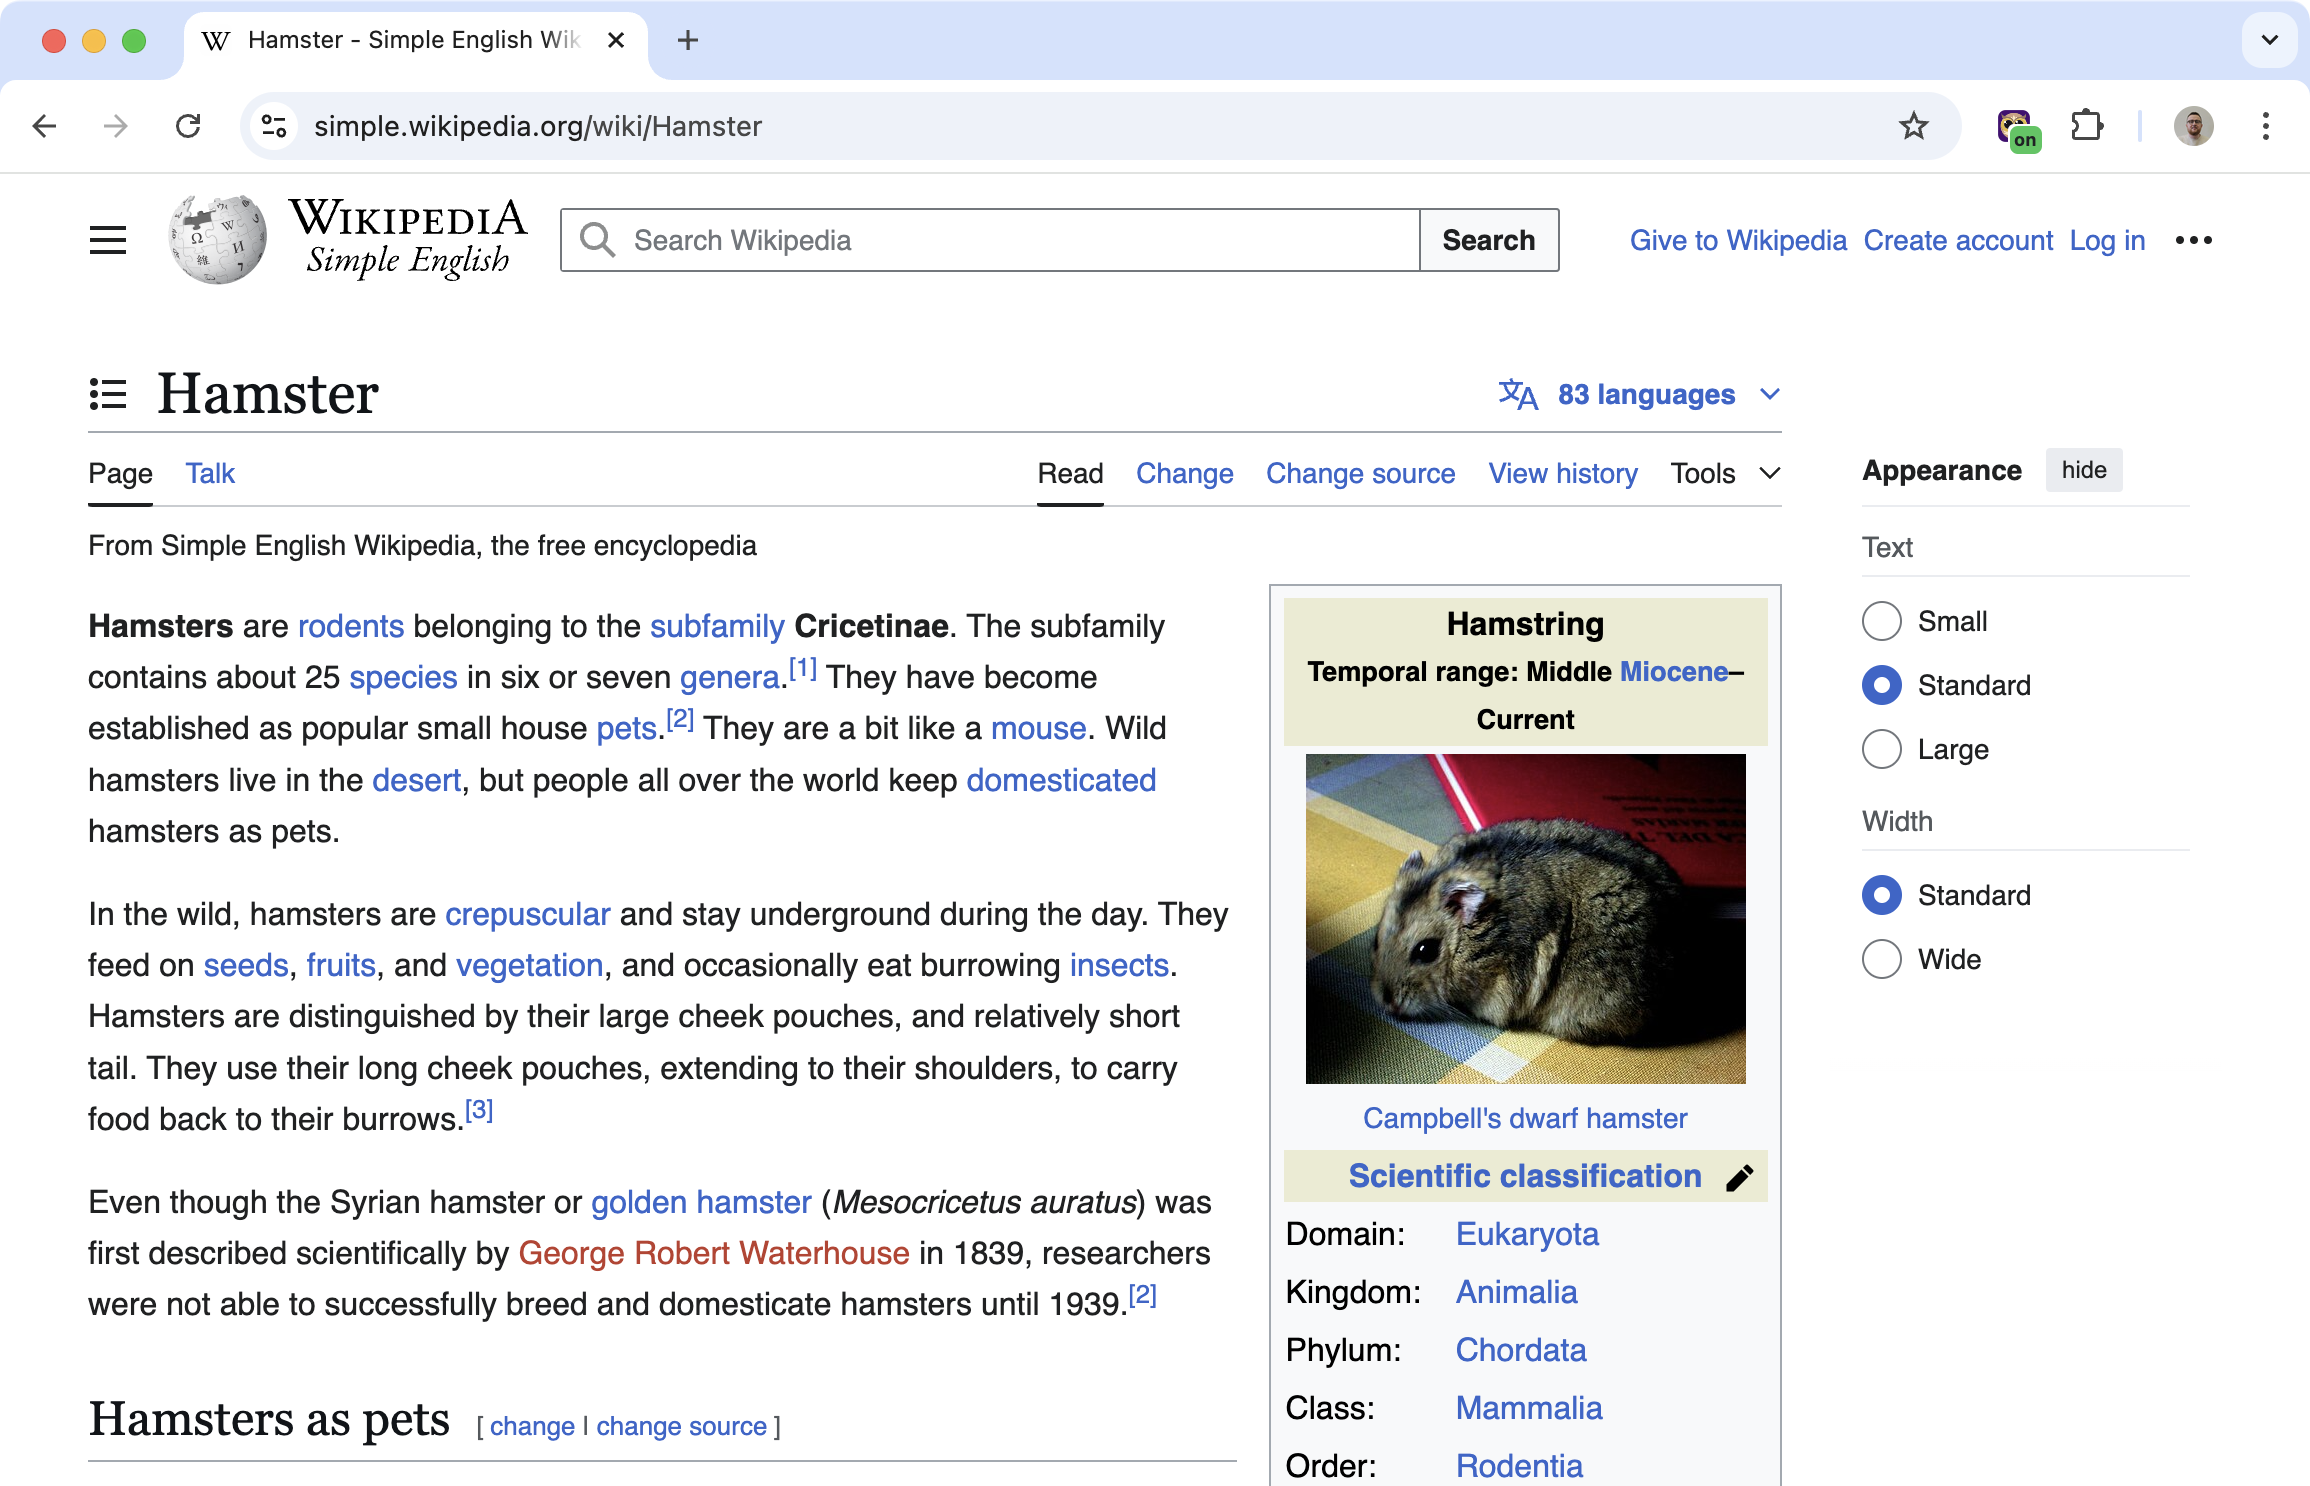The height and width of the screenshot is (1486, 2310).
Task: Click the edit pencil on Scientific classification
Action: (x=1739, y=1177)
